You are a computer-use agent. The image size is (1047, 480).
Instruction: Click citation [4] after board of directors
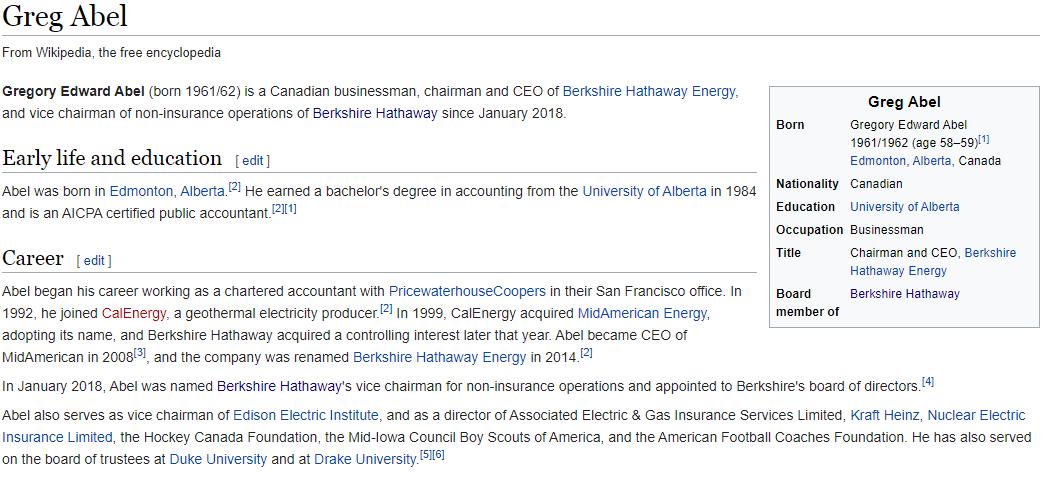click(928, 382)
